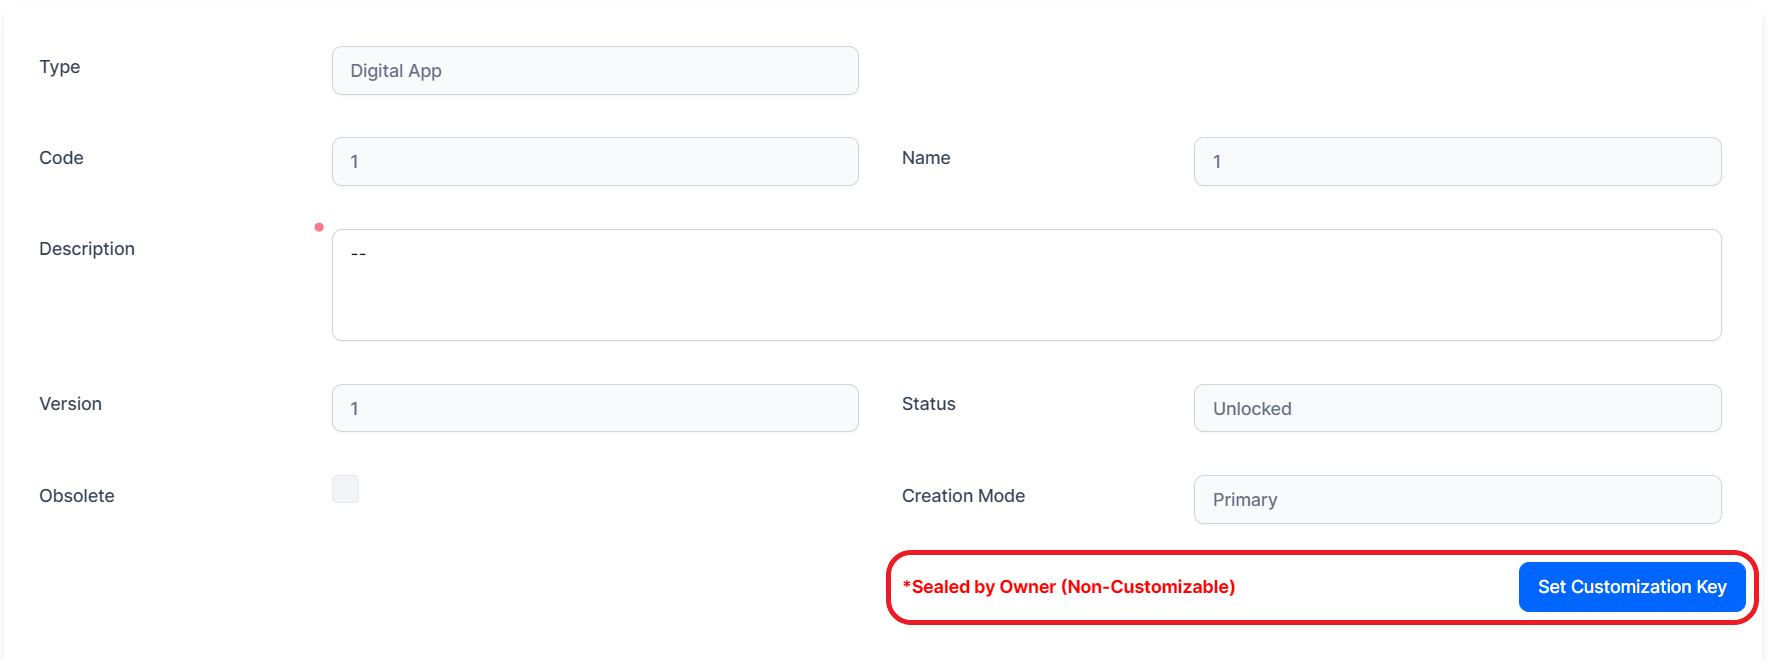
Task: Click the Creation Mode field showing Primary
Action: [1457, 500]
